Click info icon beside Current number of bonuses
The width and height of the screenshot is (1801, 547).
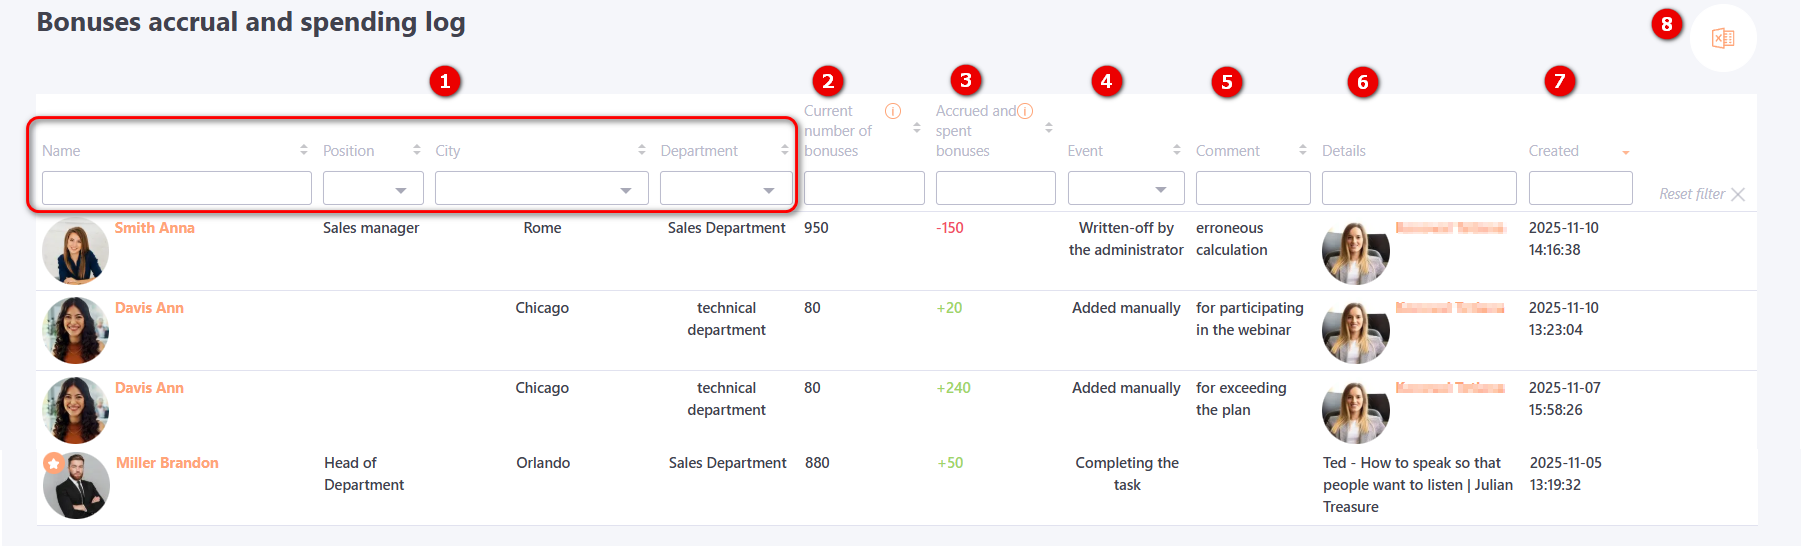click(893, 111)
